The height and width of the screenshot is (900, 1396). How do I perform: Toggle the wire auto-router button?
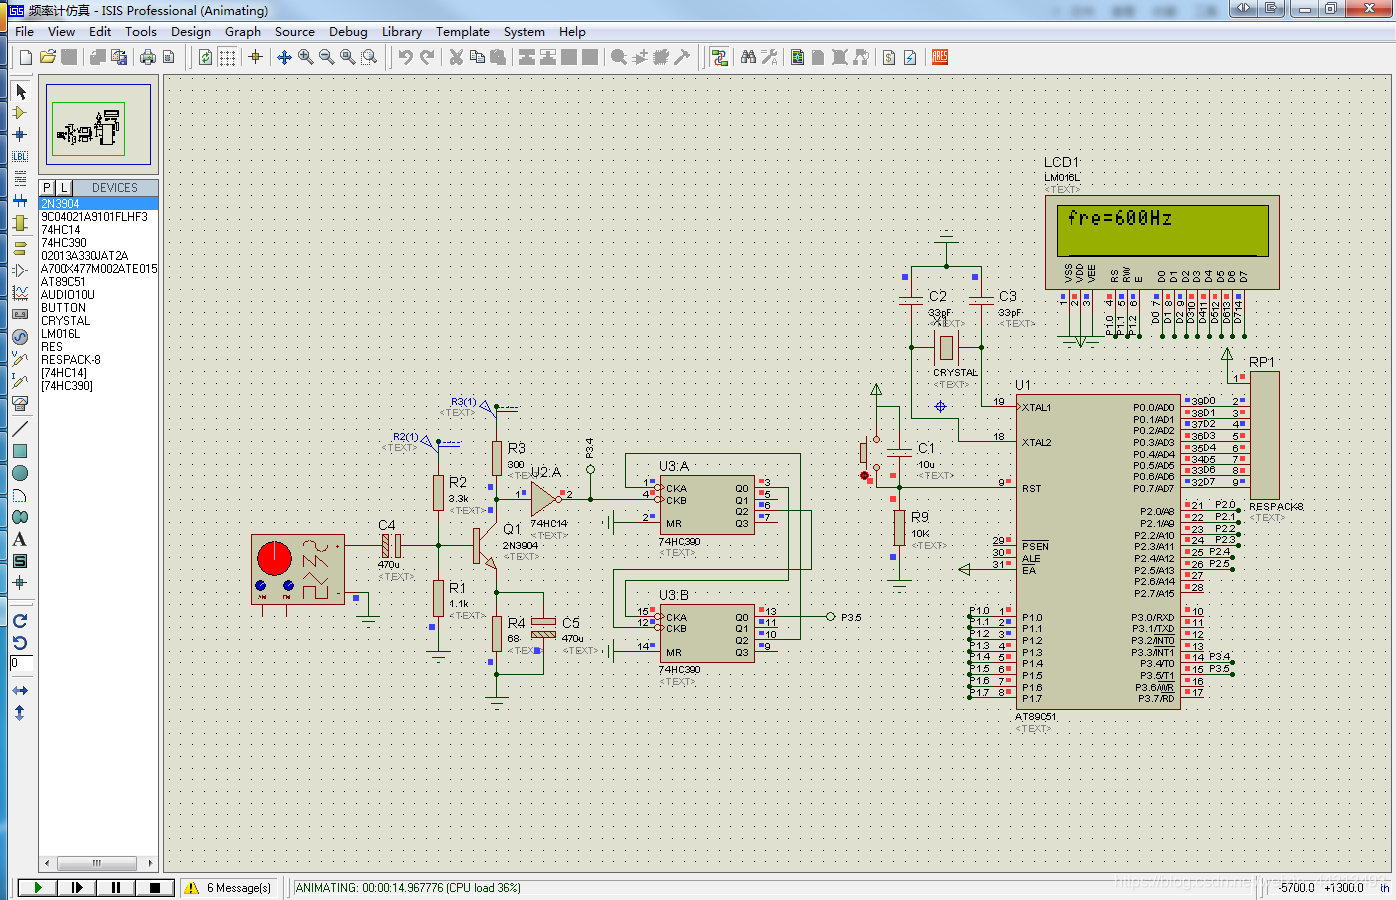pos(719,57)
